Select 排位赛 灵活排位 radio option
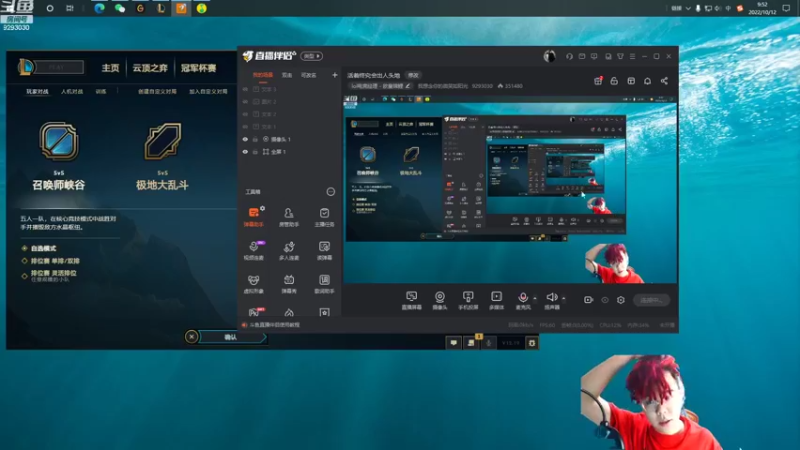Viewport: 800px width, 450px height. click(49, 275)
